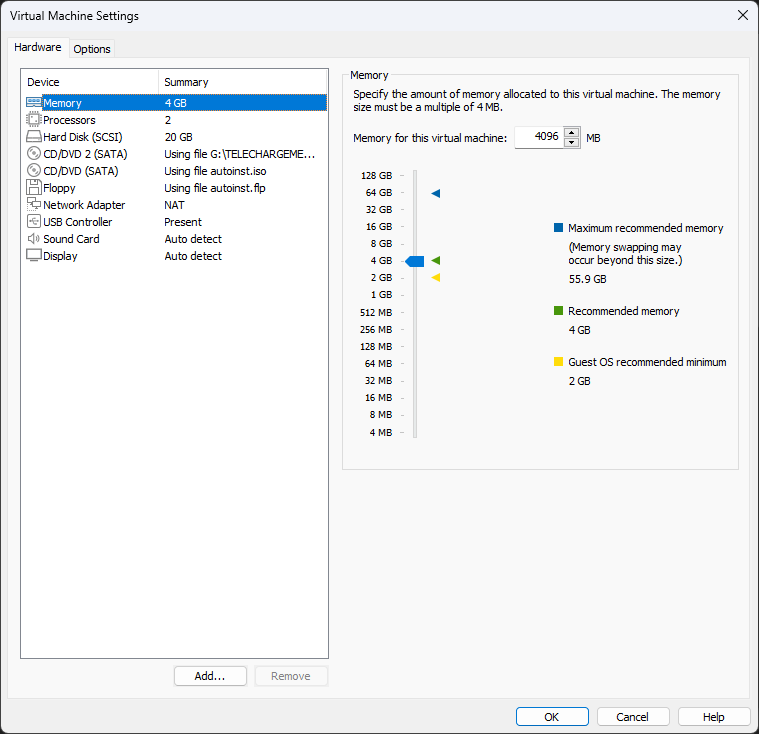The height and width of the screenshot is (734, 759).
Task: Click the memory size input field
Action: pyautogui.click(x=539, y=138)
